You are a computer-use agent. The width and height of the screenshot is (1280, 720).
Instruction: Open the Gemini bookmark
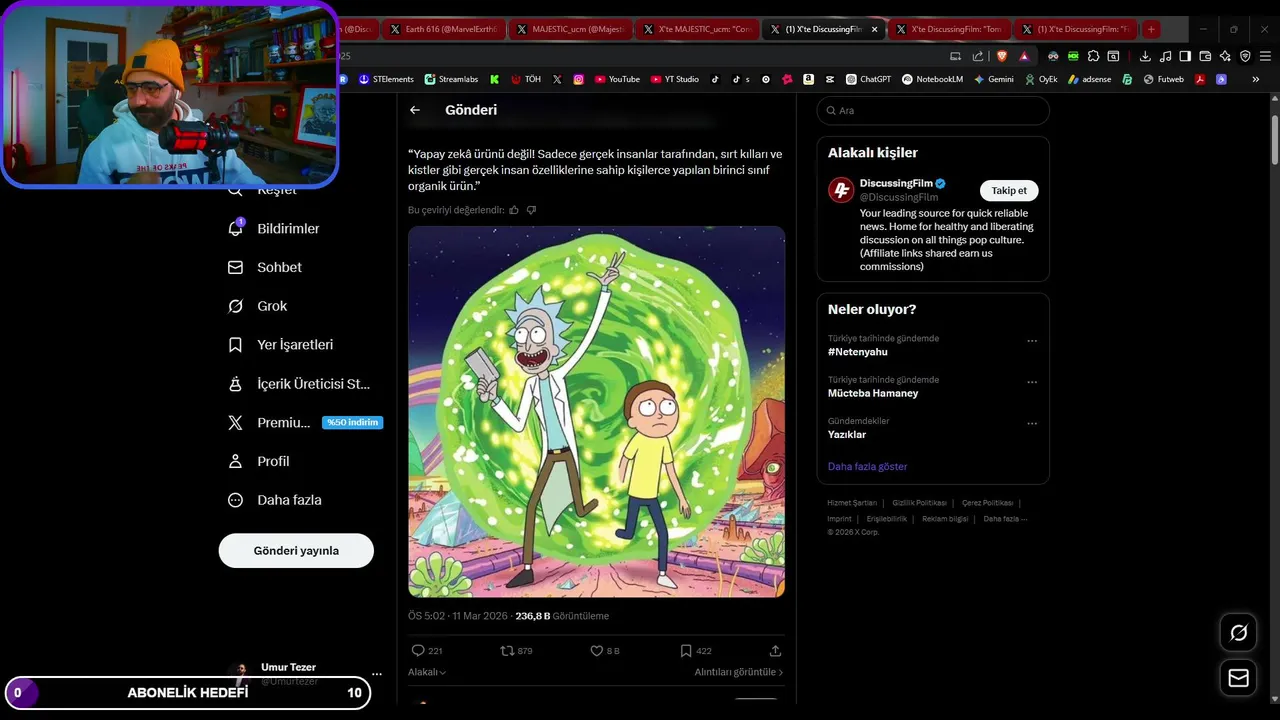[993, 79]
